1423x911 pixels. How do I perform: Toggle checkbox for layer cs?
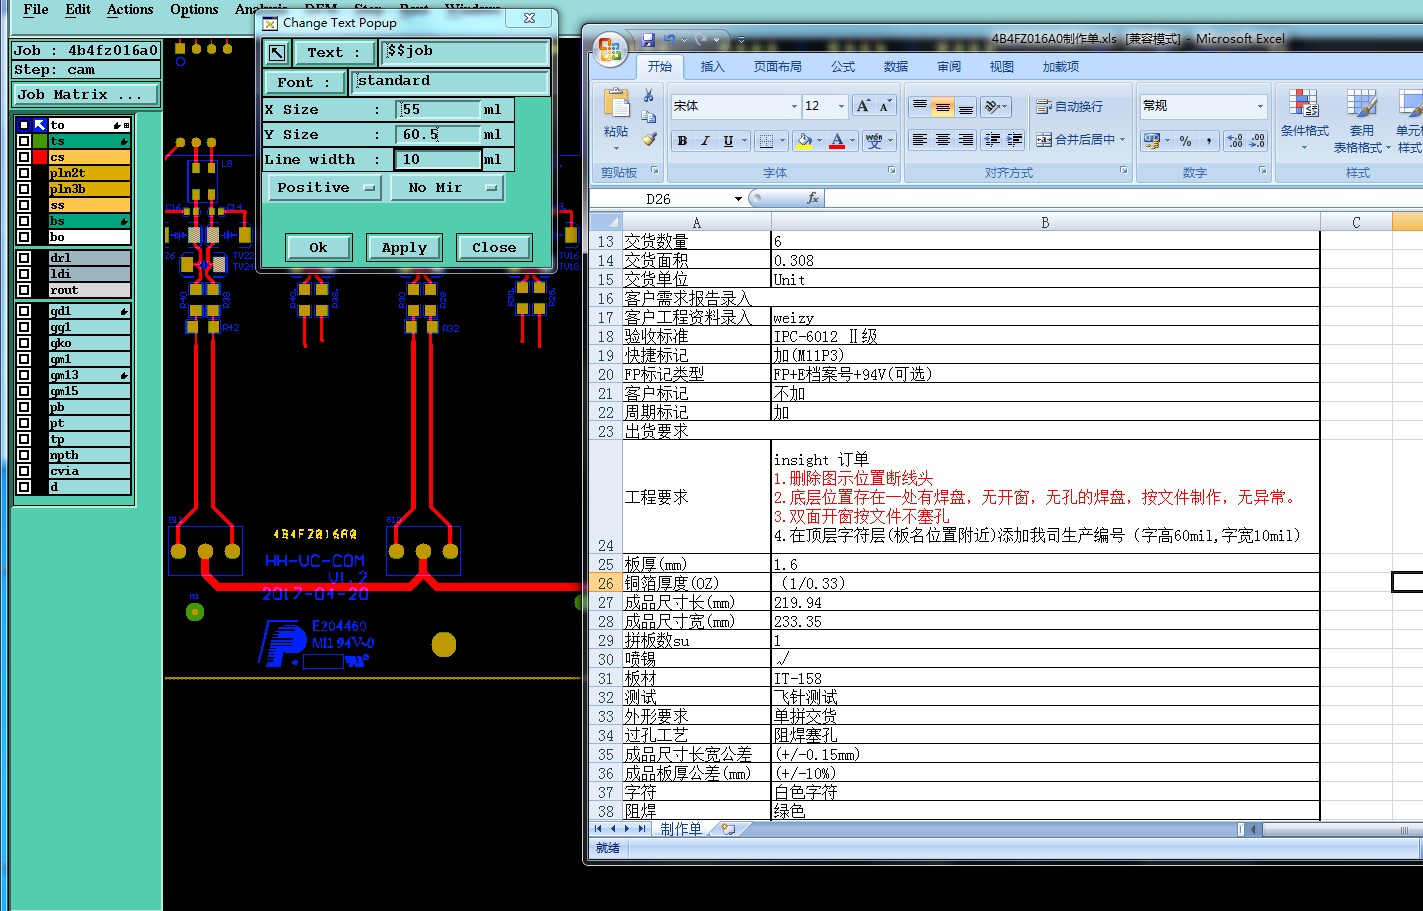pos(24,157)
